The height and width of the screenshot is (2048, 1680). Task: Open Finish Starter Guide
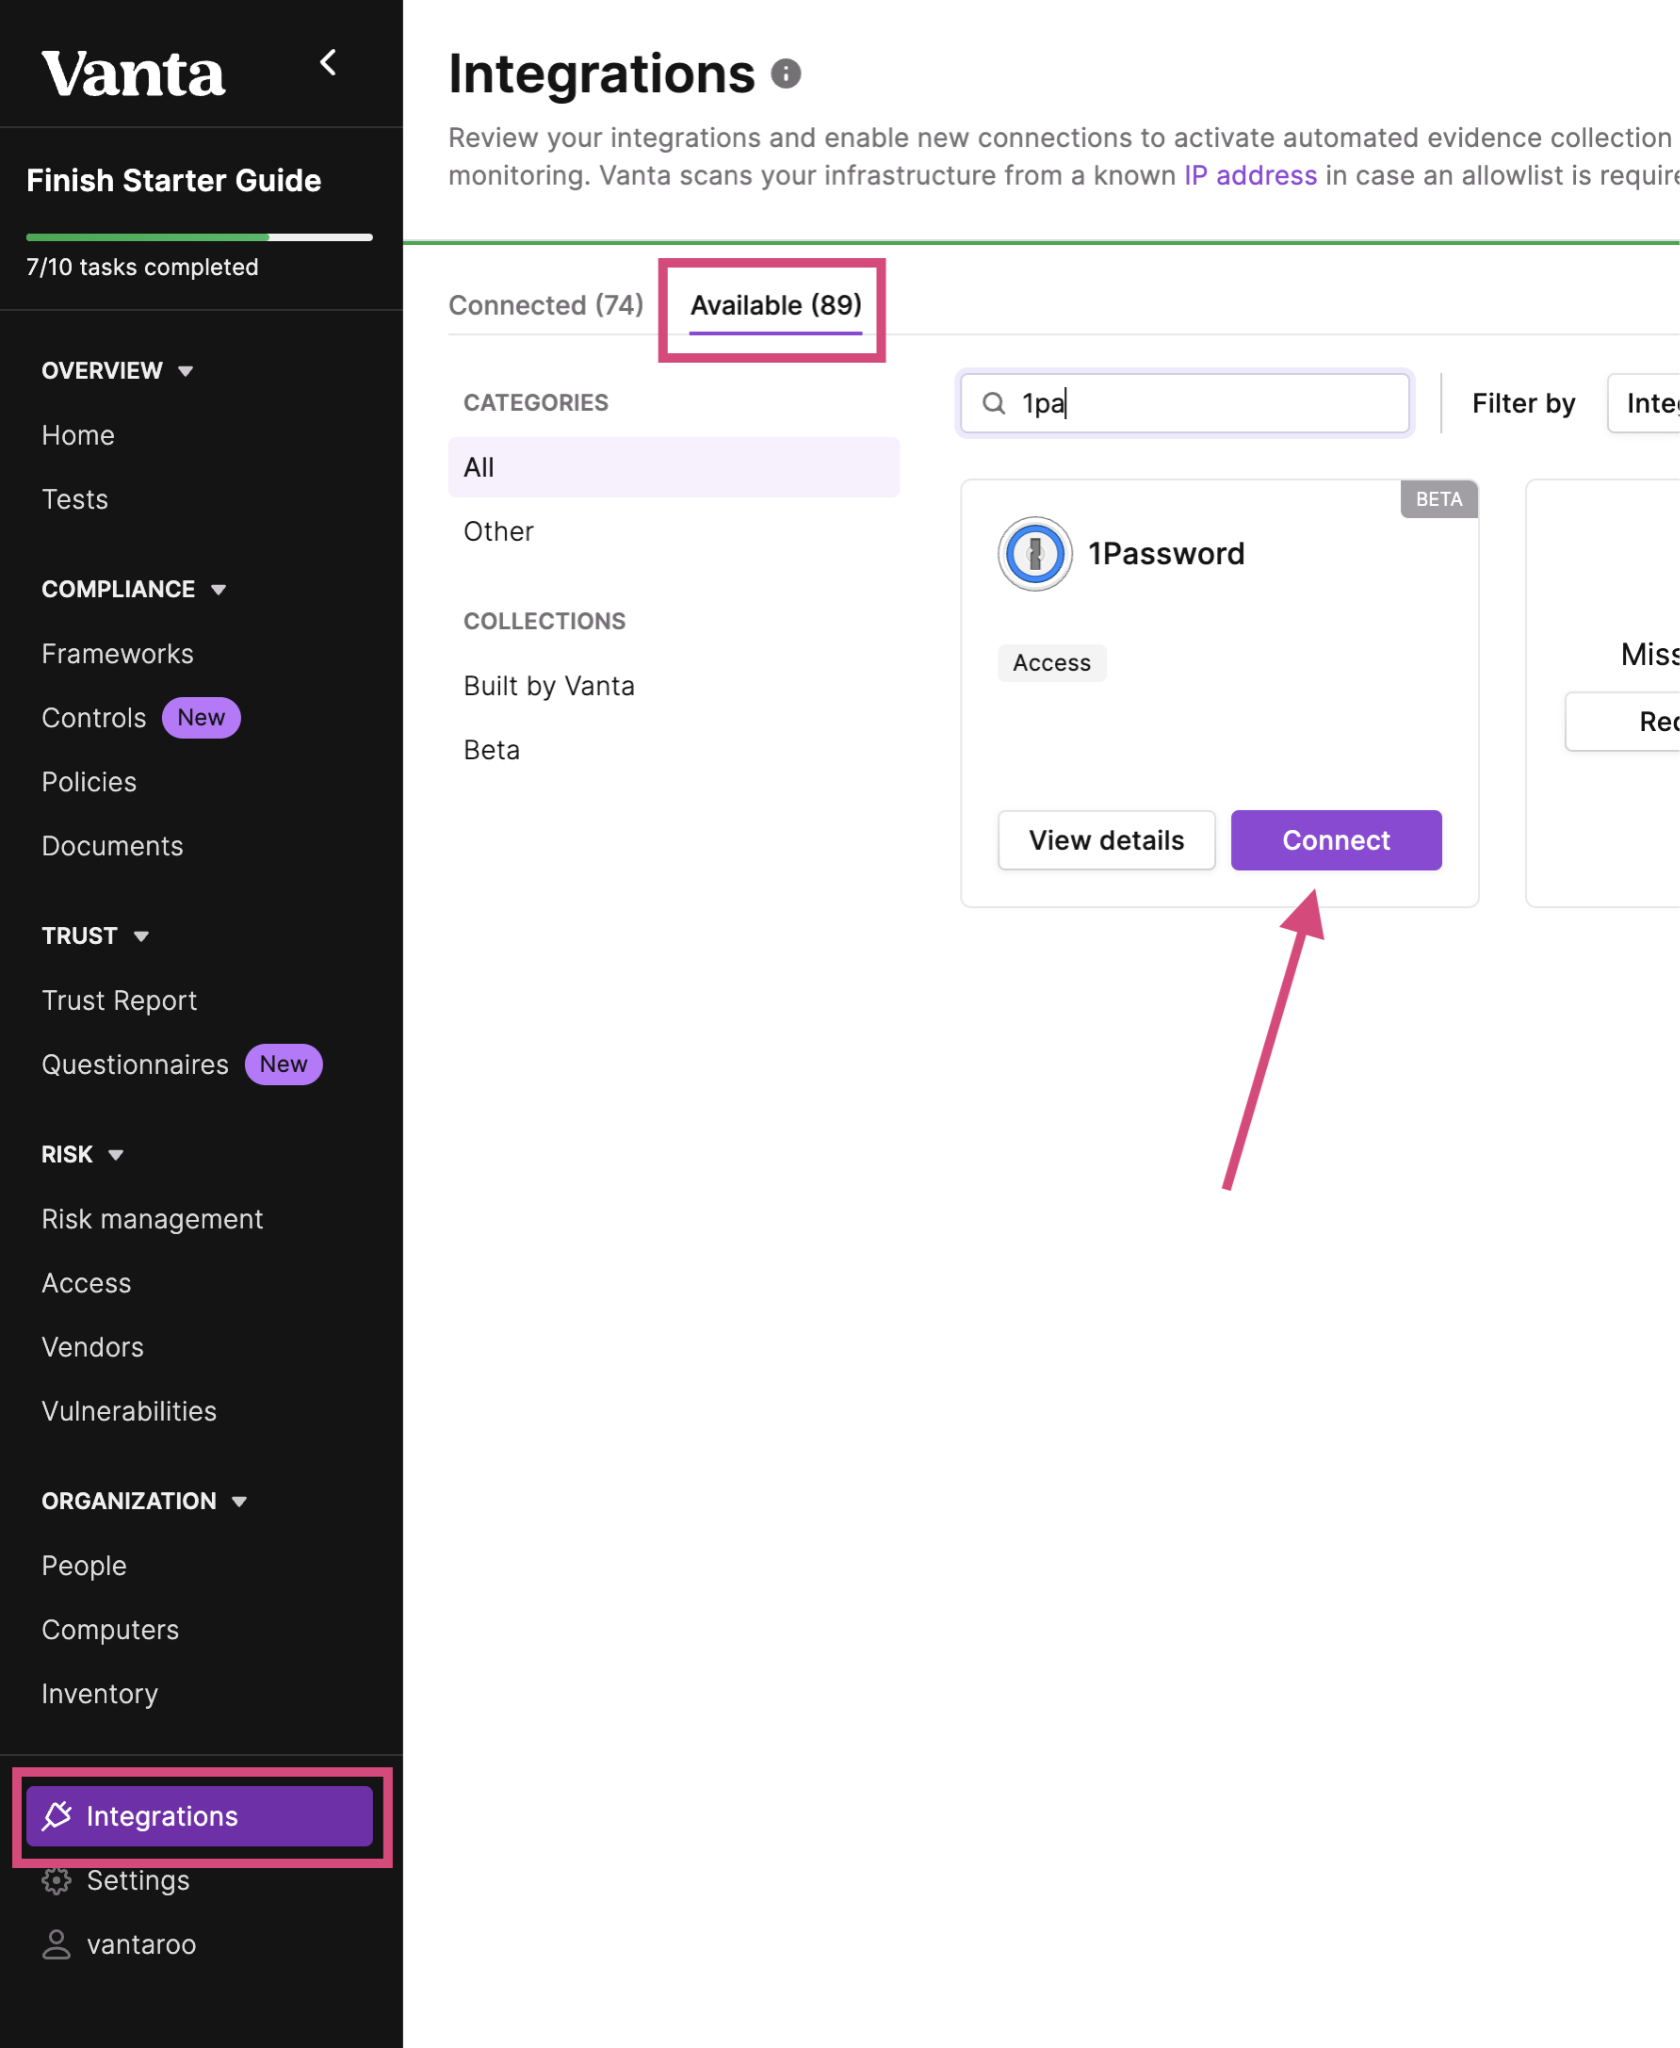(174, 180)
